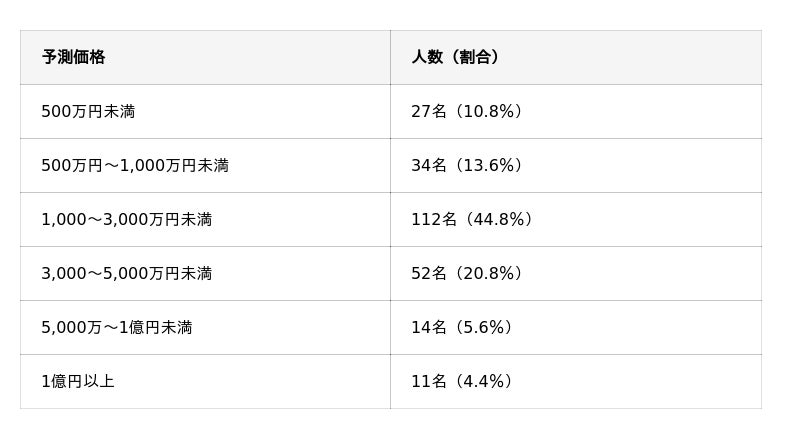800x439 pixels.
Task: Click the 11名（4.4%） cell
Action: tap(461, 381)
